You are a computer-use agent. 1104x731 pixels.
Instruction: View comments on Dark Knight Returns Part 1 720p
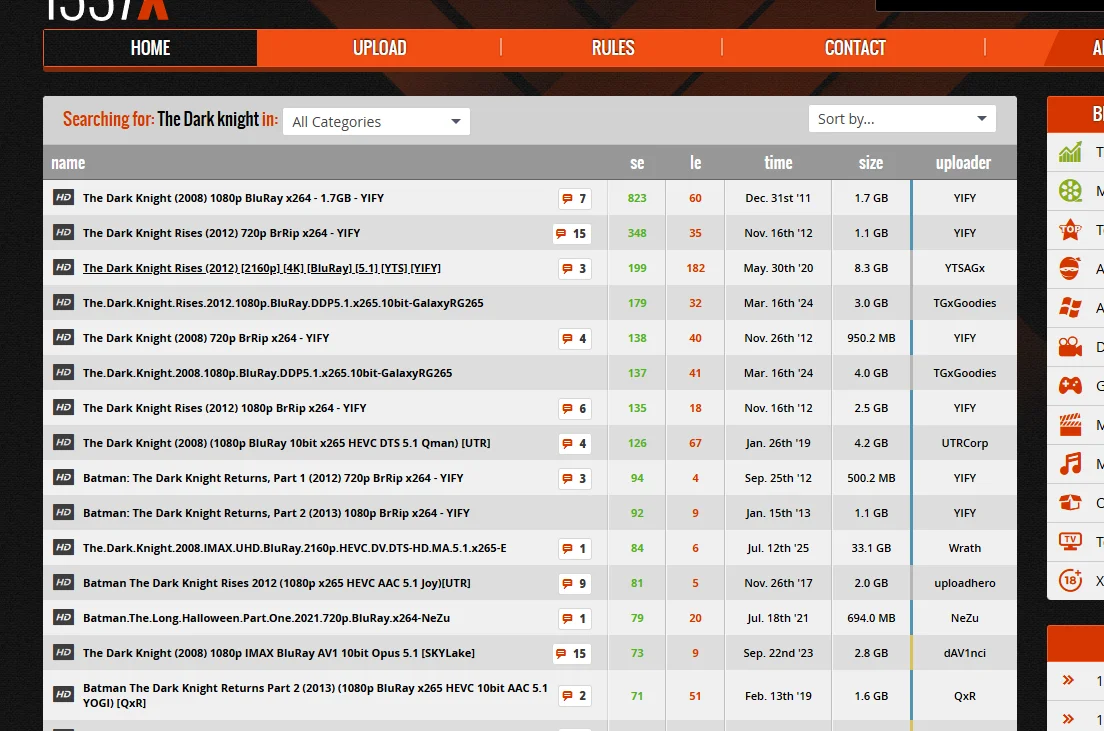[x=575, y=479]
